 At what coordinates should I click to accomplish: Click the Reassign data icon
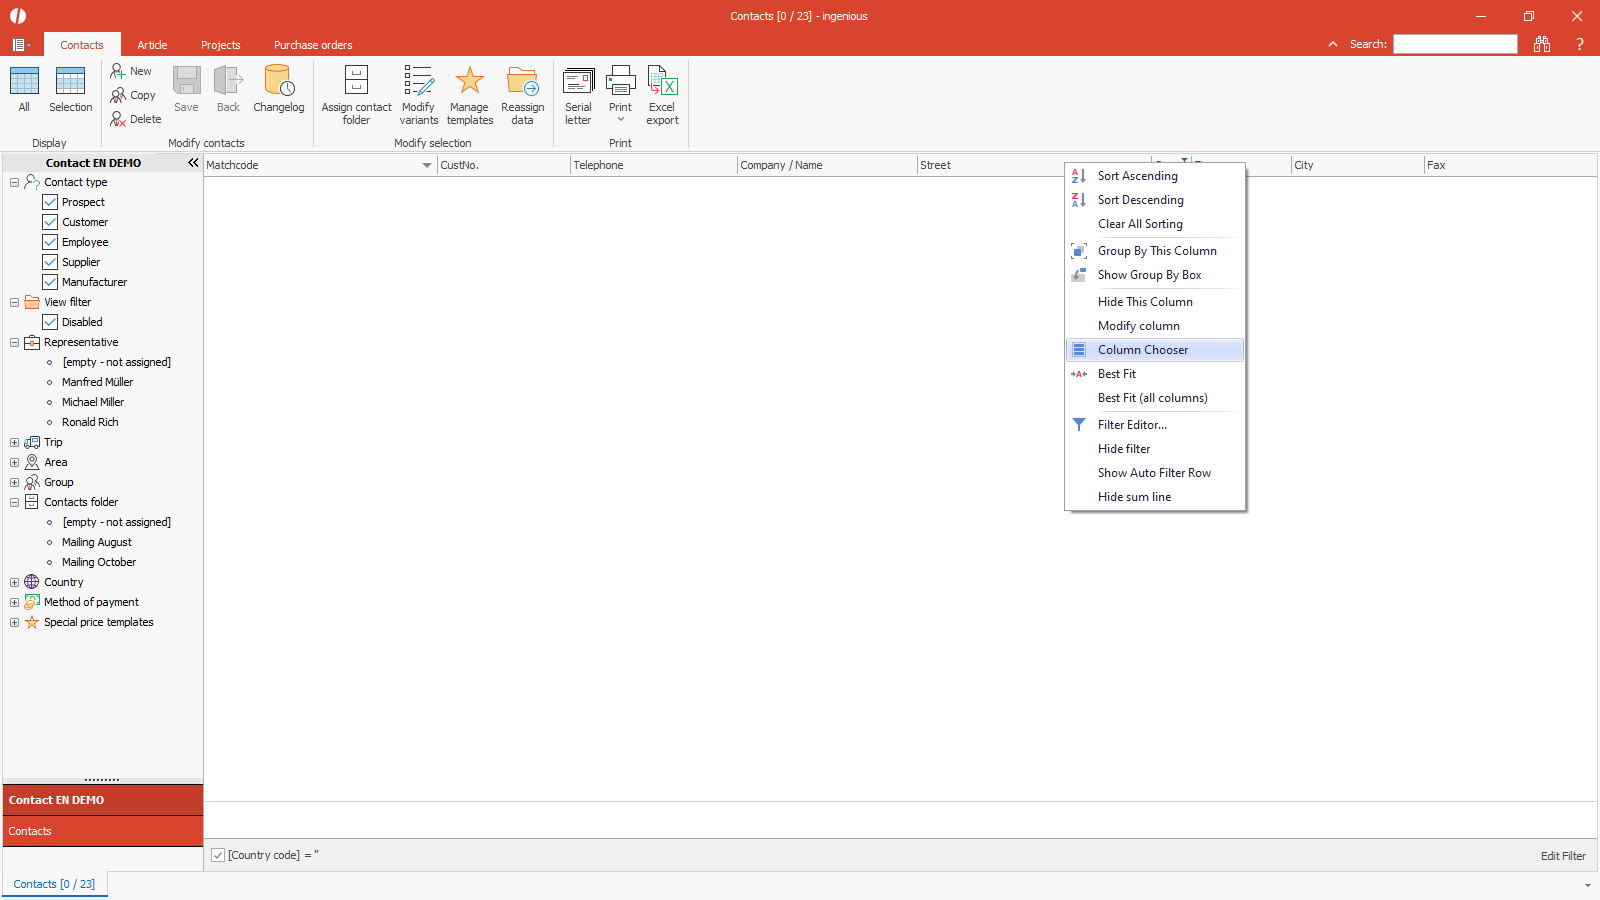point(522,82)
